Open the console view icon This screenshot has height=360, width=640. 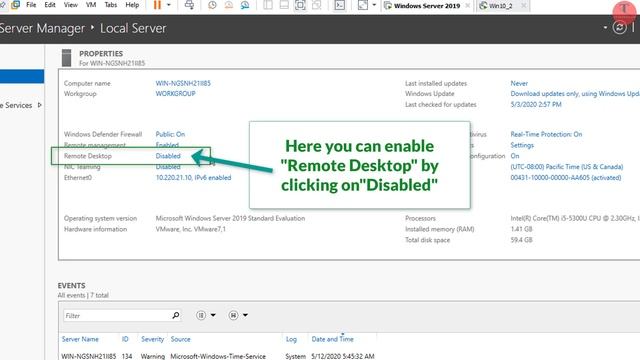[340, 5]
